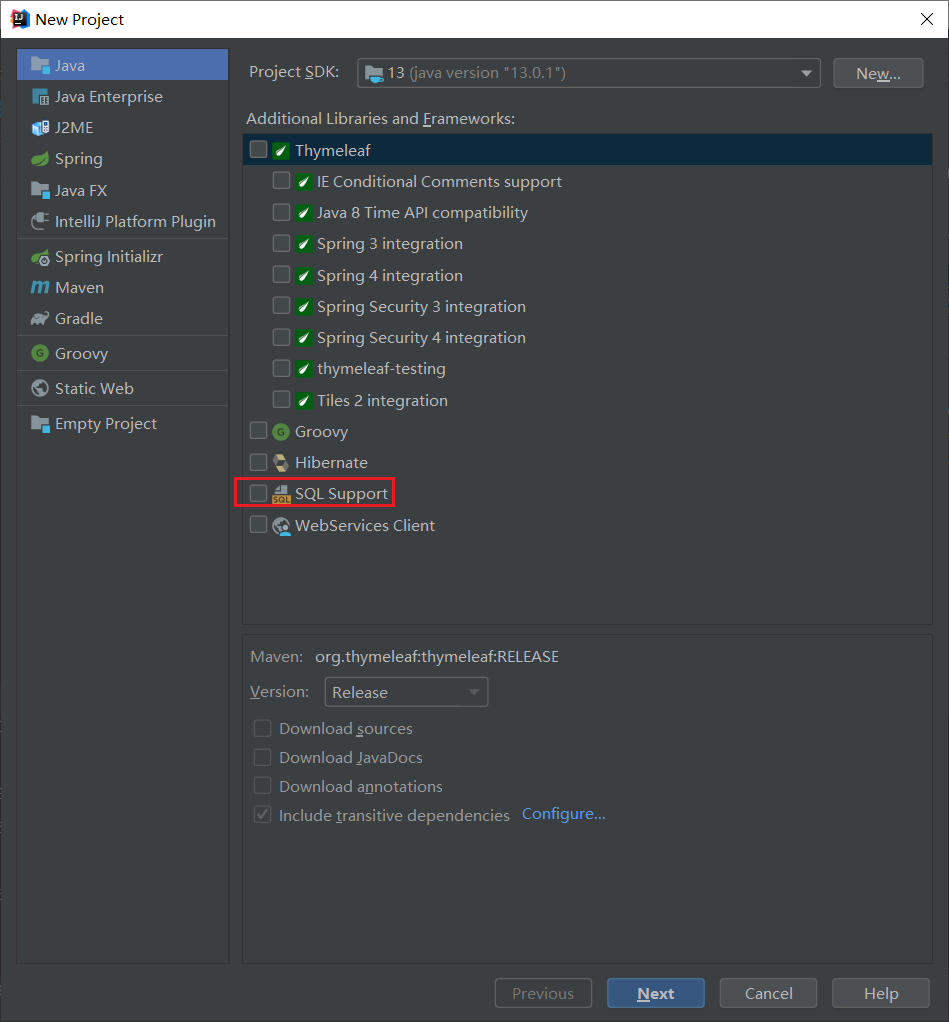Enable the Hibernate checkbox
Image resolution: width=949 pixels, height=1022 pixels.
[259, 462]
